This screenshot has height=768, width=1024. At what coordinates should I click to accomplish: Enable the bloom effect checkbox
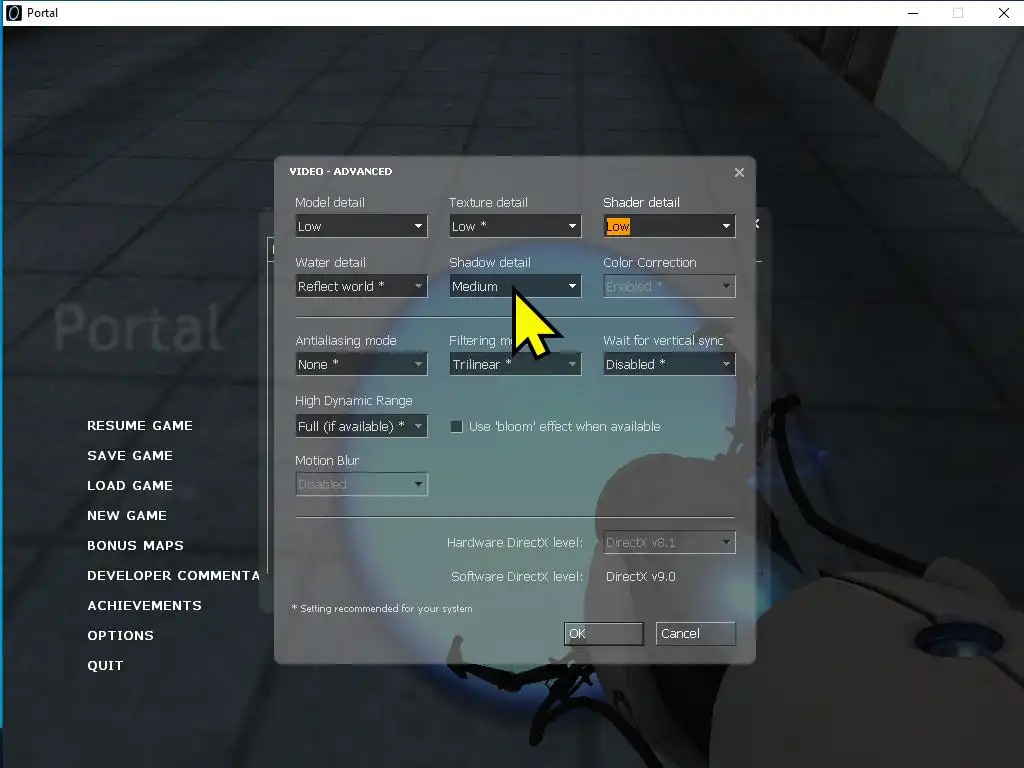(x=456, y=426)
